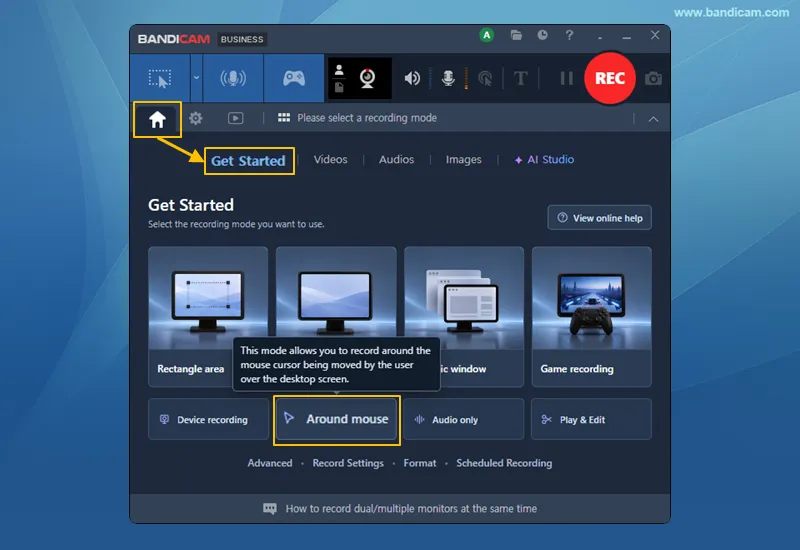Click the Audio only button
This screenshot has width=800, height=550.
(464, 419)
